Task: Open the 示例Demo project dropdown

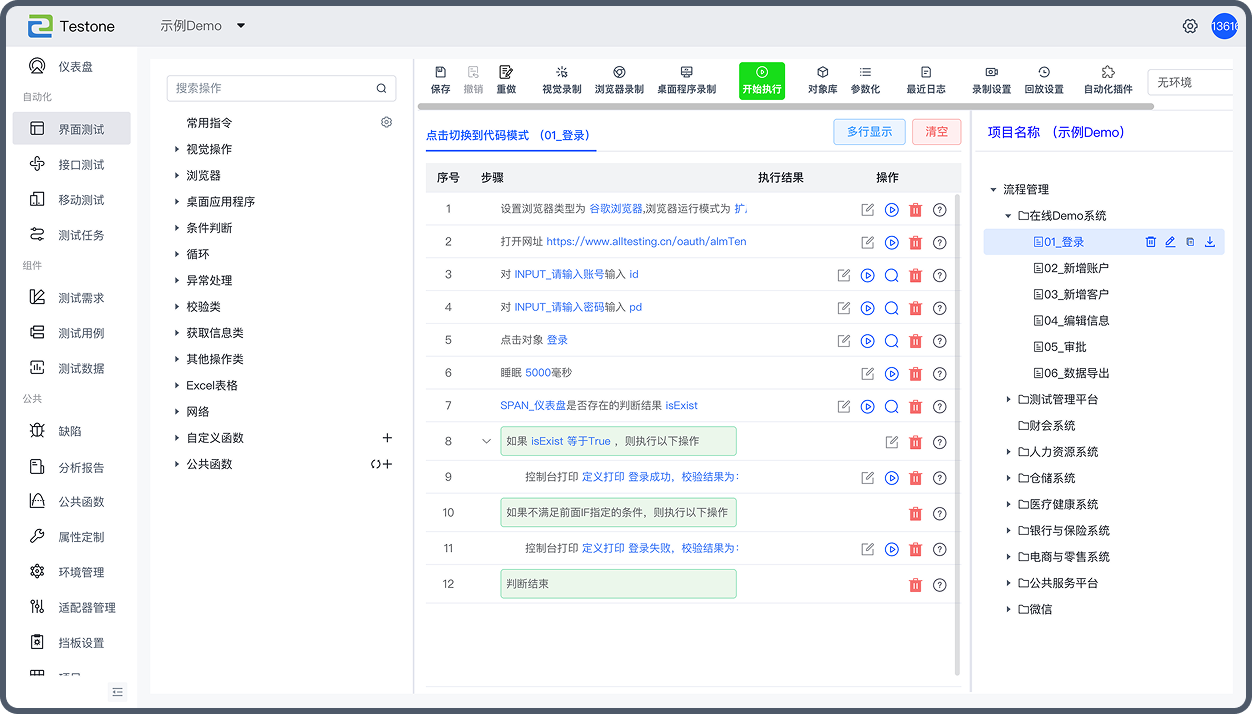Action: tap(203, 26)
